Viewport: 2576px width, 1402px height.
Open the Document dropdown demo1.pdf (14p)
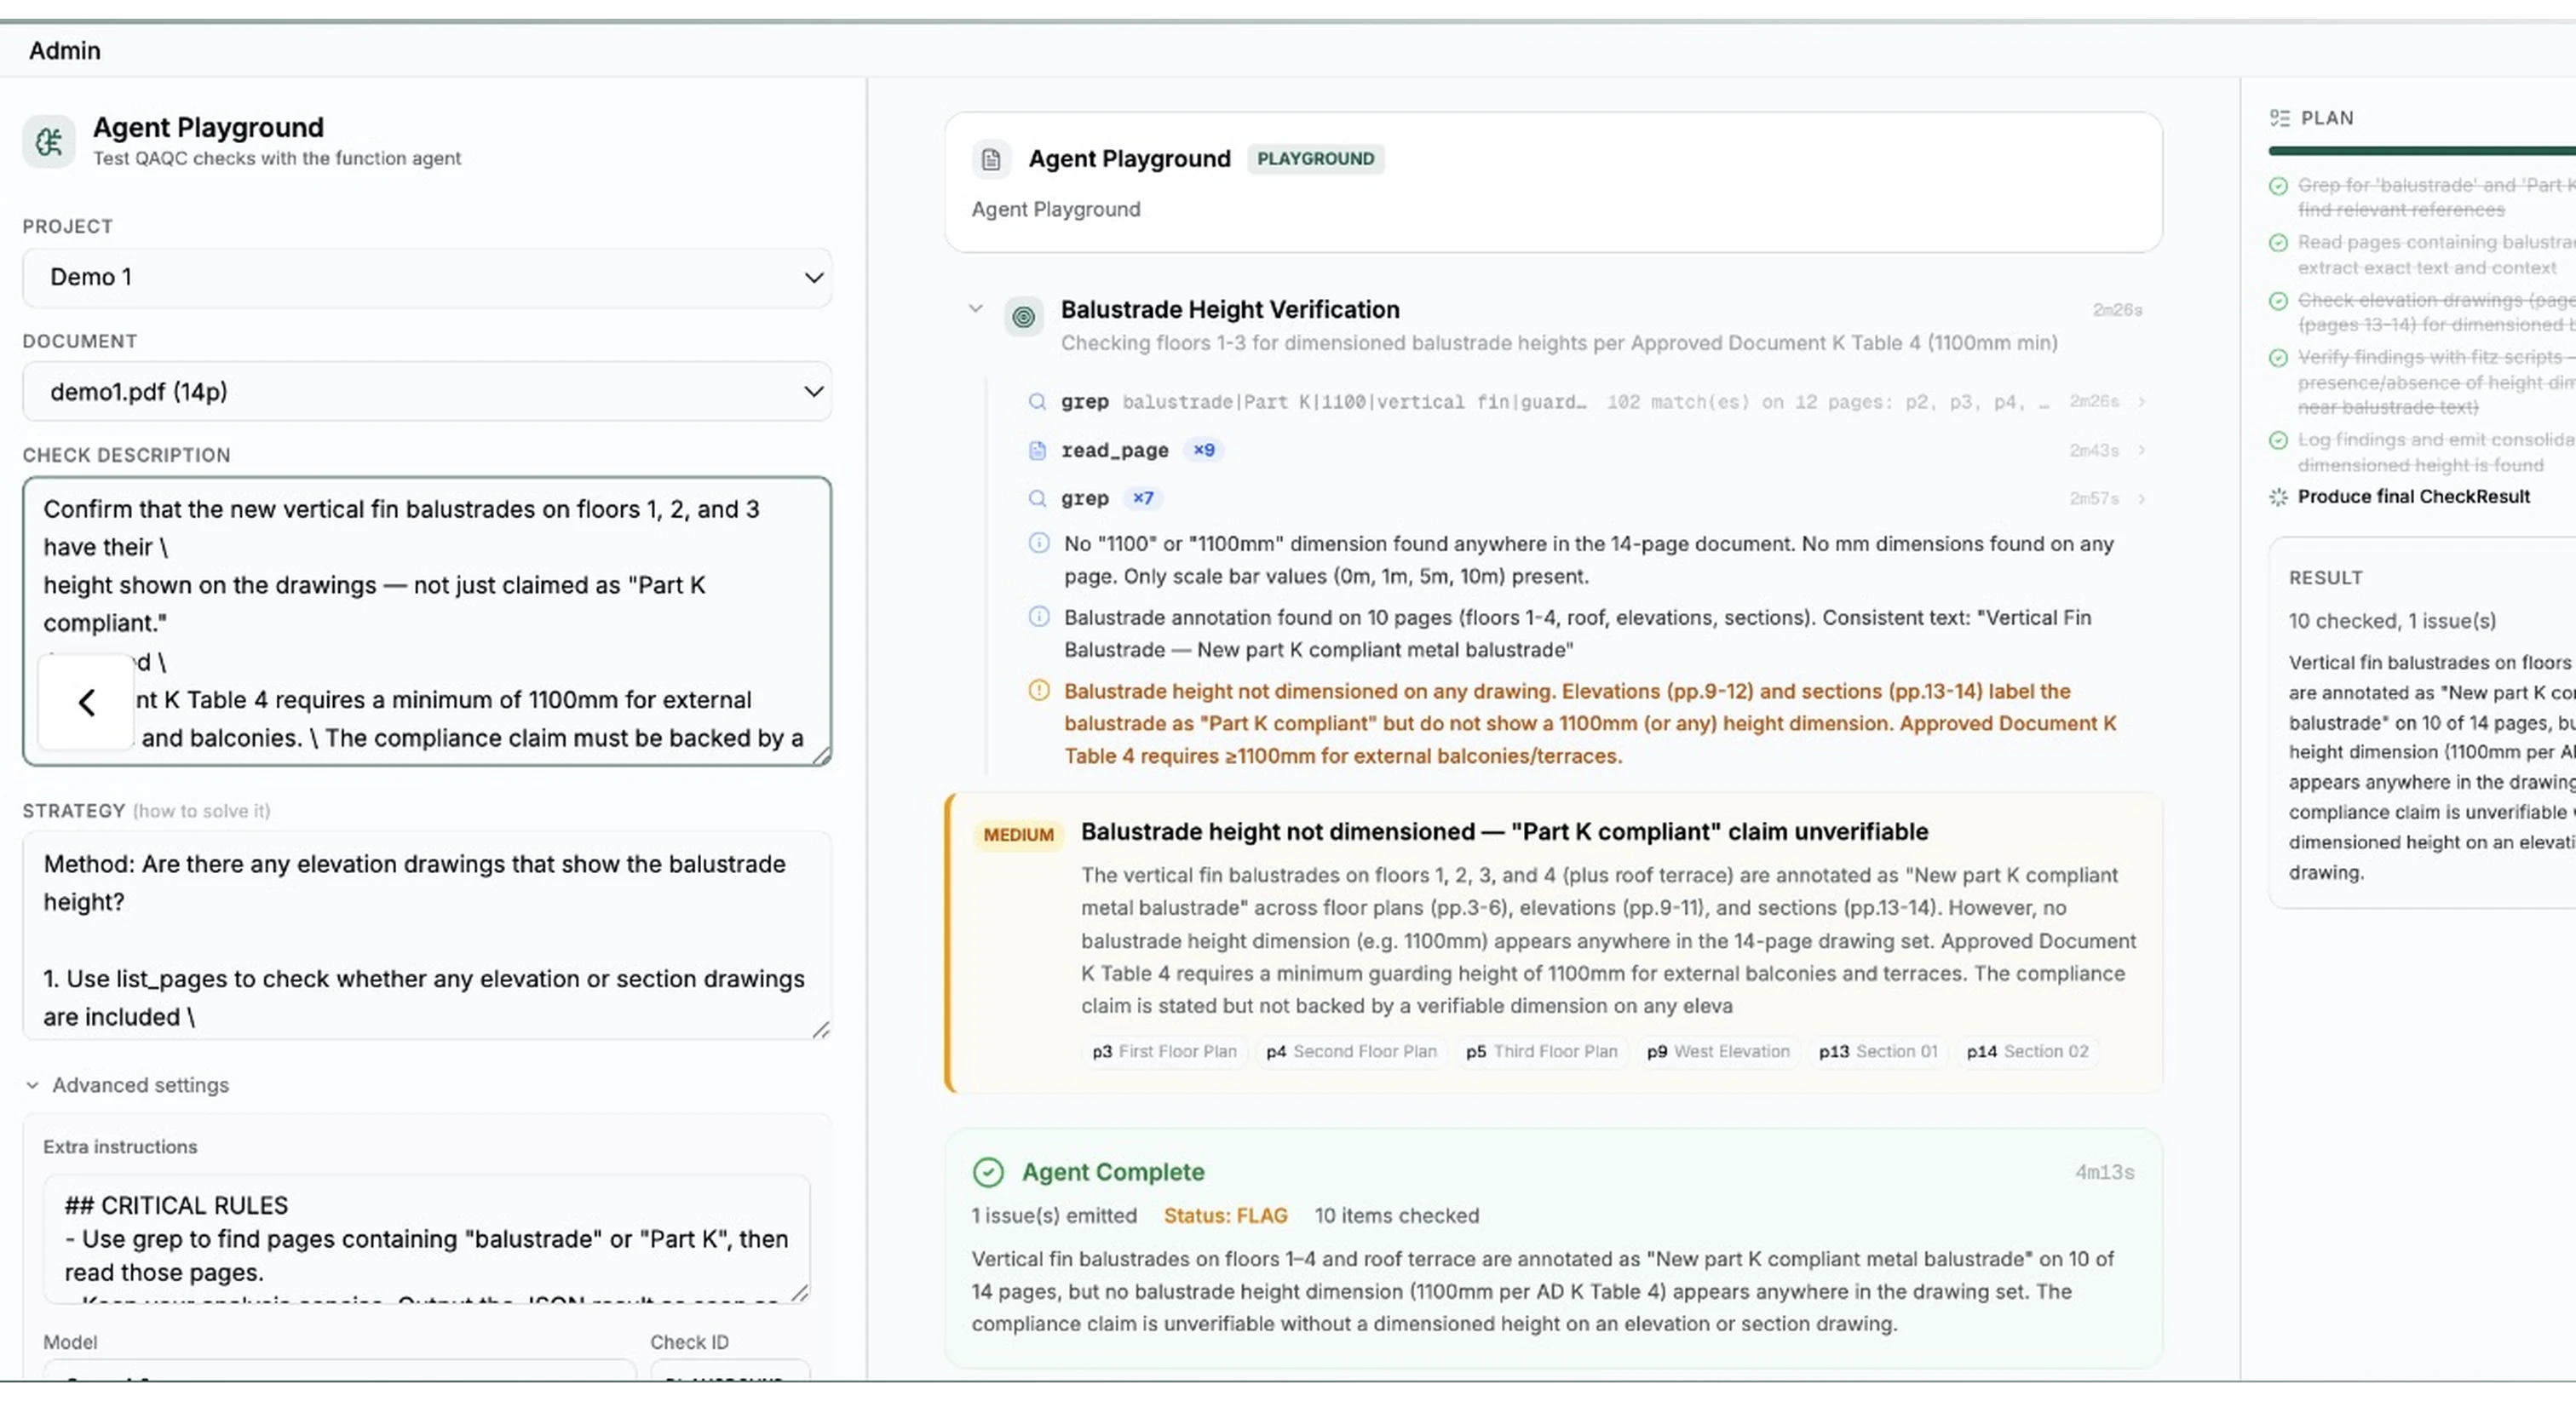click(x=427, y=392)
